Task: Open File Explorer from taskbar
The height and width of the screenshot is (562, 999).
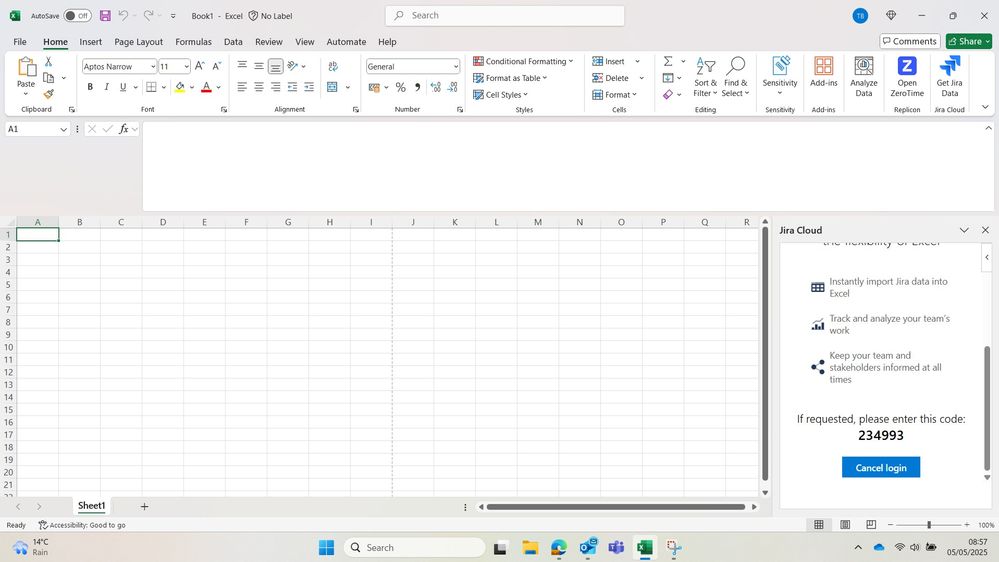Action: [x=530, y=547]
